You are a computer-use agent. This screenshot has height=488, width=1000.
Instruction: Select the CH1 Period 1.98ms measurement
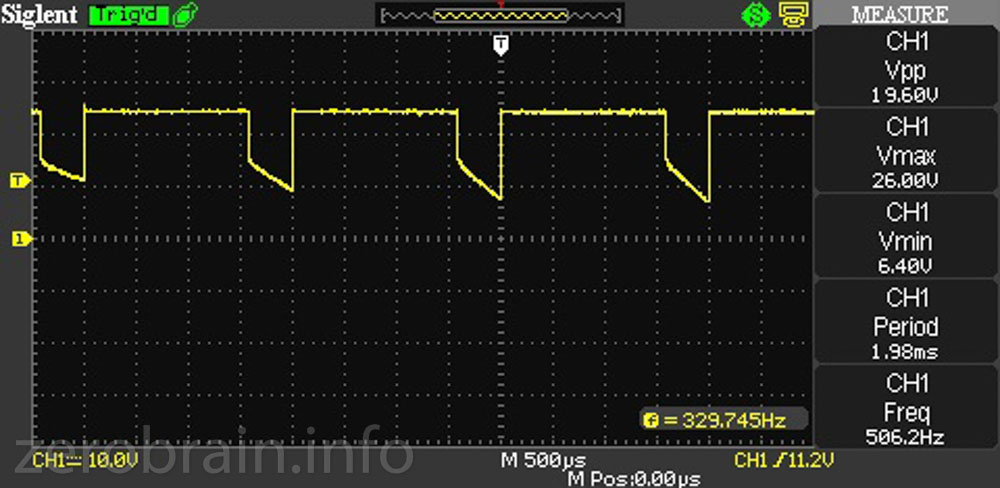[x=908, y=323]
